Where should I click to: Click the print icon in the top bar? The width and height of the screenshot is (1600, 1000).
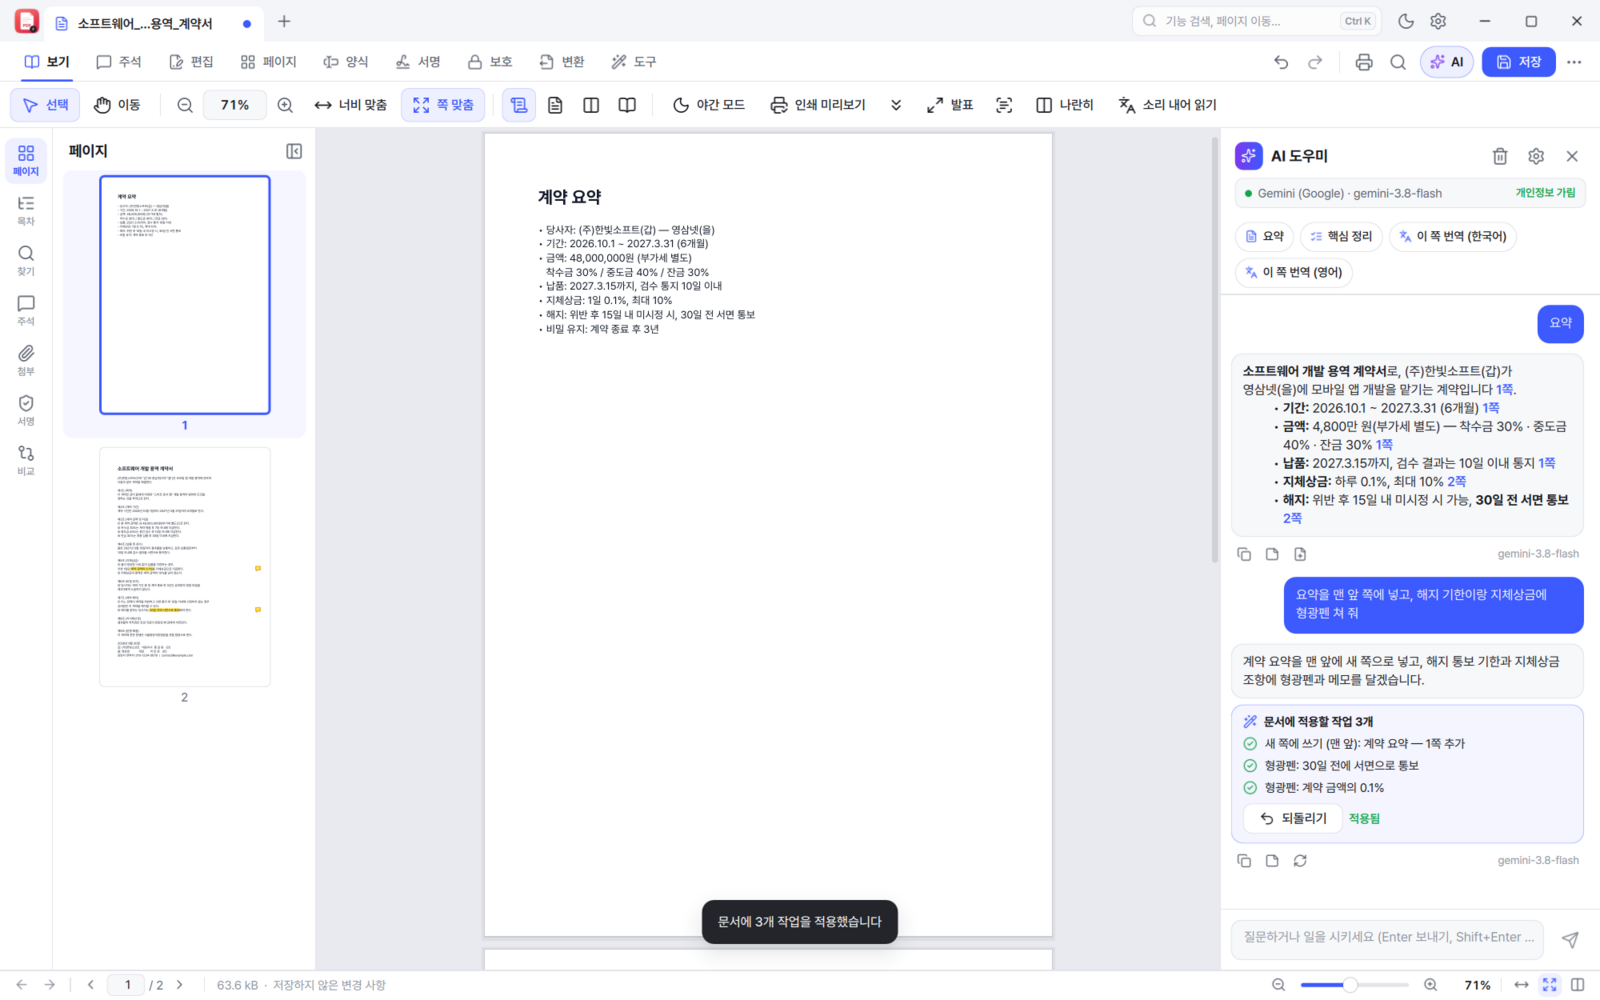(1364, 62)
